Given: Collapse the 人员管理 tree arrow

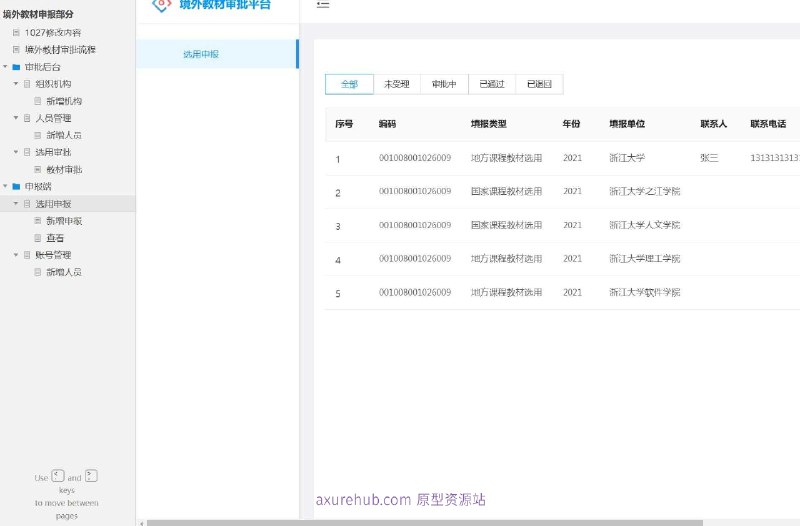Looking at the screenshot, I should point(16,118).
